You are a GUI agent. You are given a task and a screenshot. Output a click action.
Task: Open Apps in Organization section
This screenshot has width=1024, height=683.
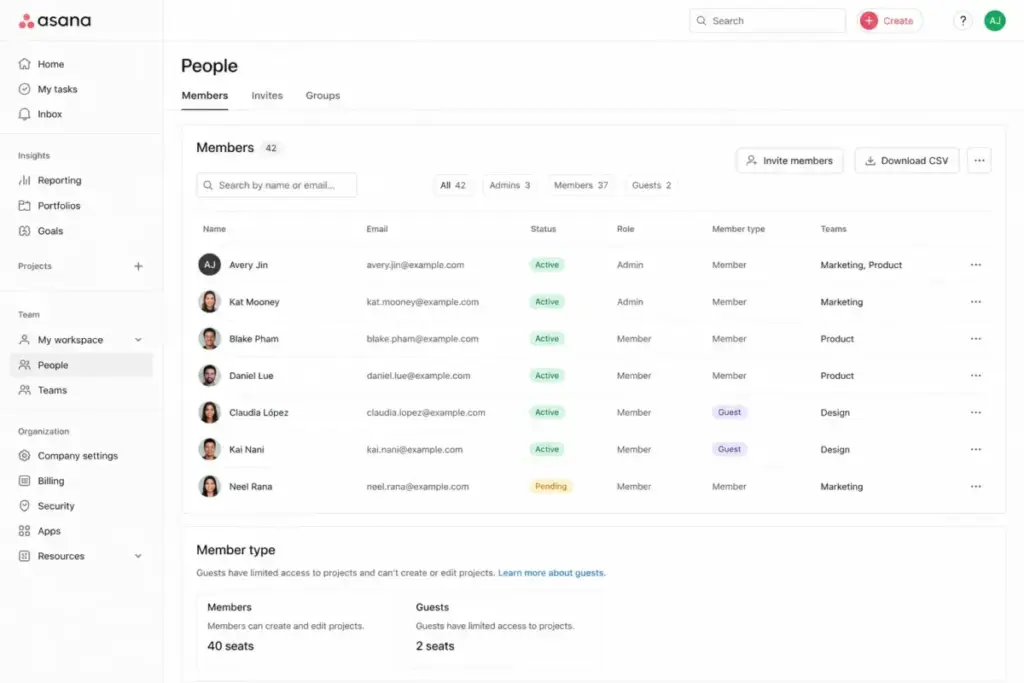tap(48, 532)
